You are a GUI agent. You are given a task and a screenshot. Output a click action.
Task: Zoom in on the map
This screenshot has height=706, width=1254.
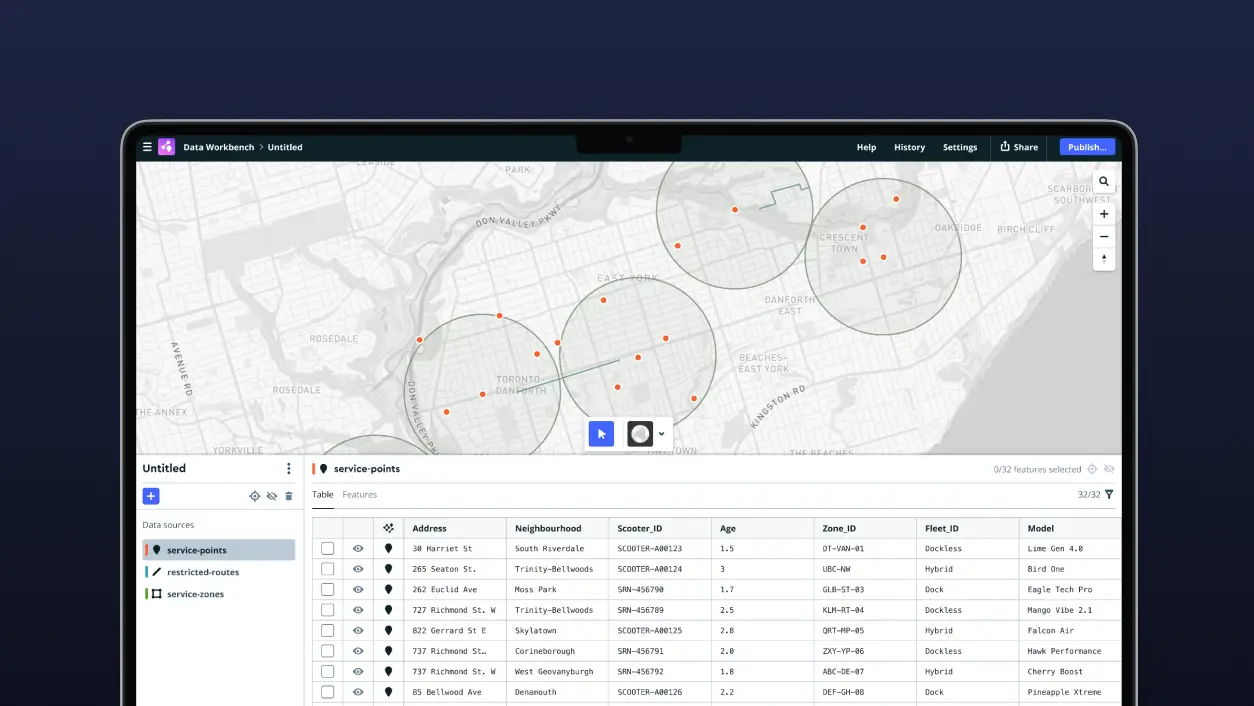(1104, 214)
